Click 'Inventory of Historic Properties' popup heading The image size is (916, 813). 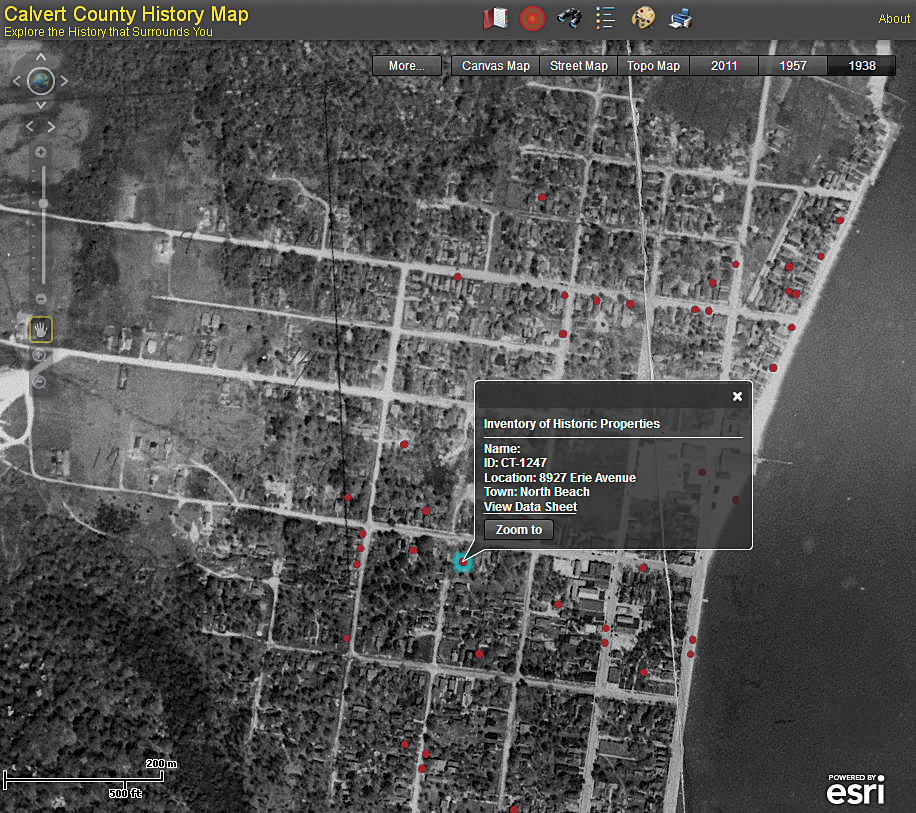coord(571,424)
